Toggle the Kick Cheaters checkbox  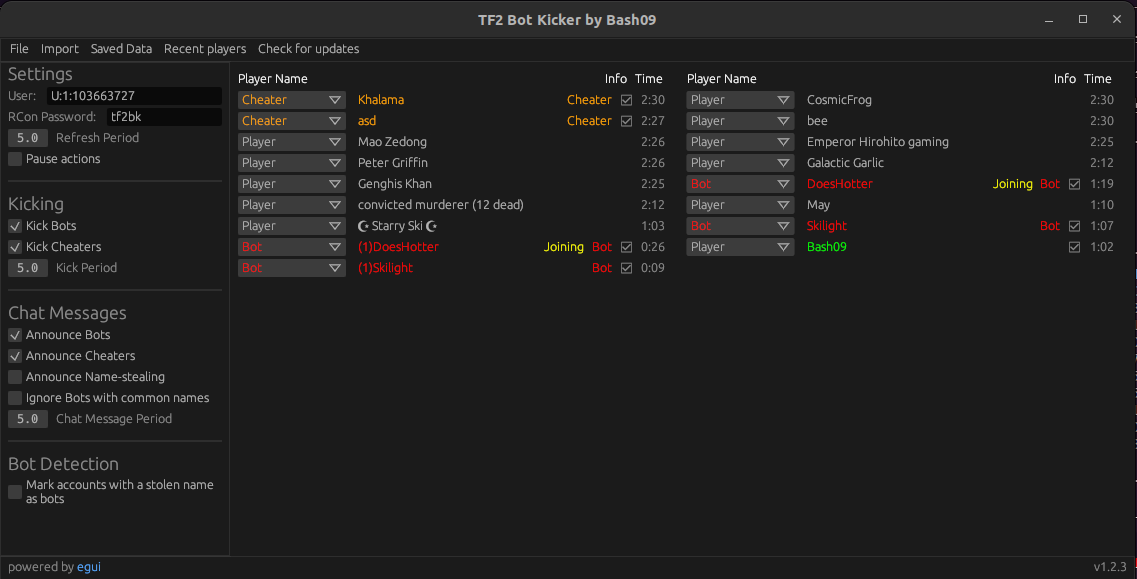coord(15,247)
